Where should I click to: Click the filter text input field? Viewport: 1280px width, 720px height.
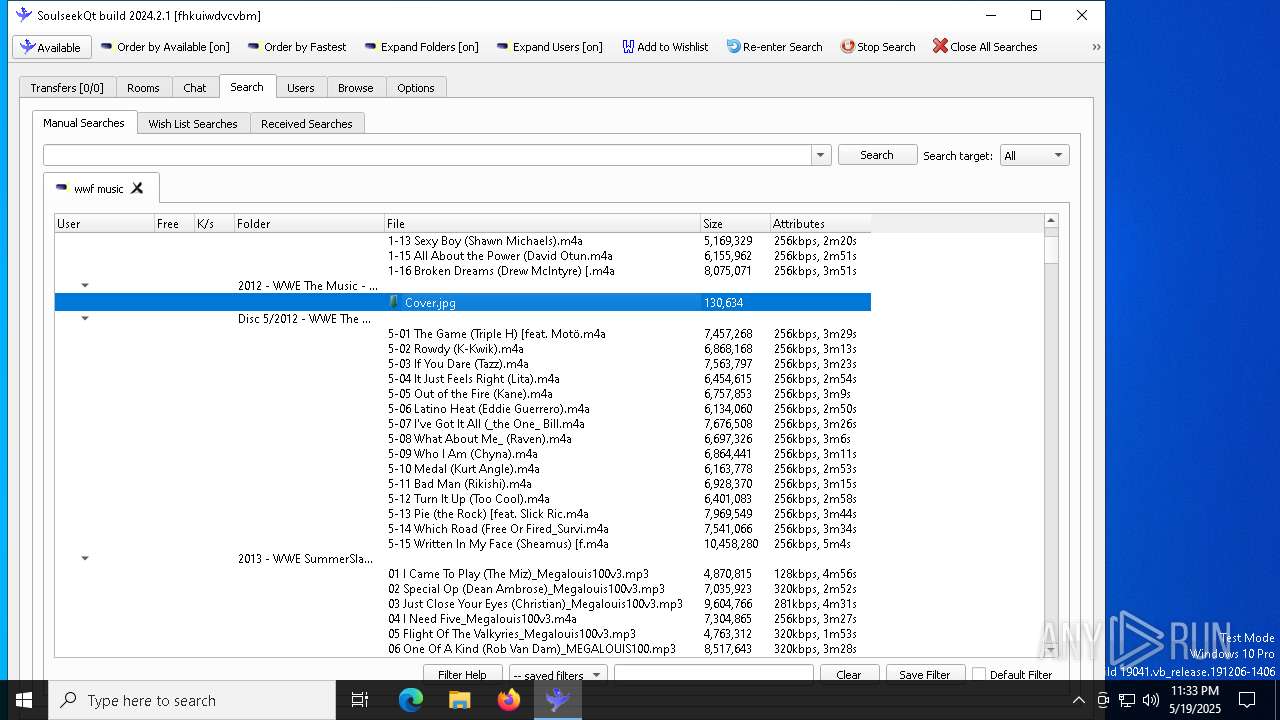click(x=714, y=674)
